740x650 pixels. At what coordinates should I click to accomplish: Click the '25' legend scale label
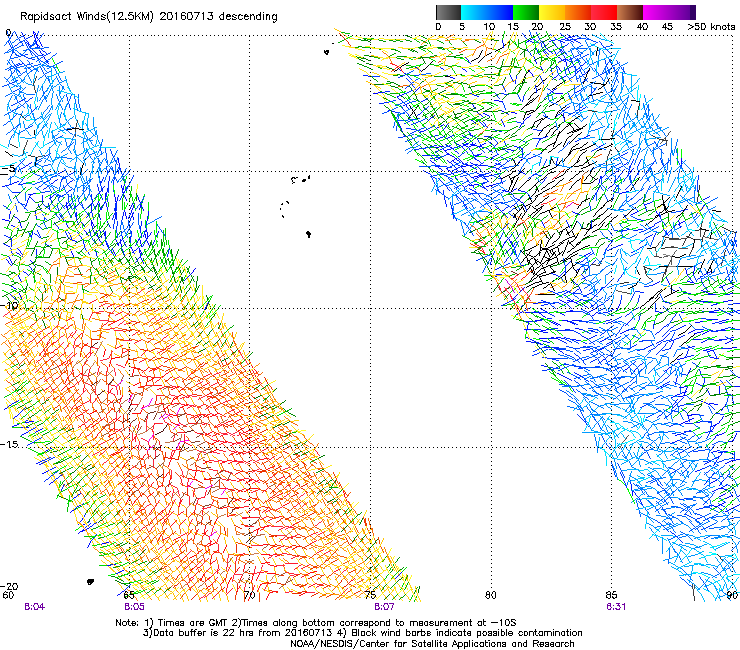pos(565,26)
